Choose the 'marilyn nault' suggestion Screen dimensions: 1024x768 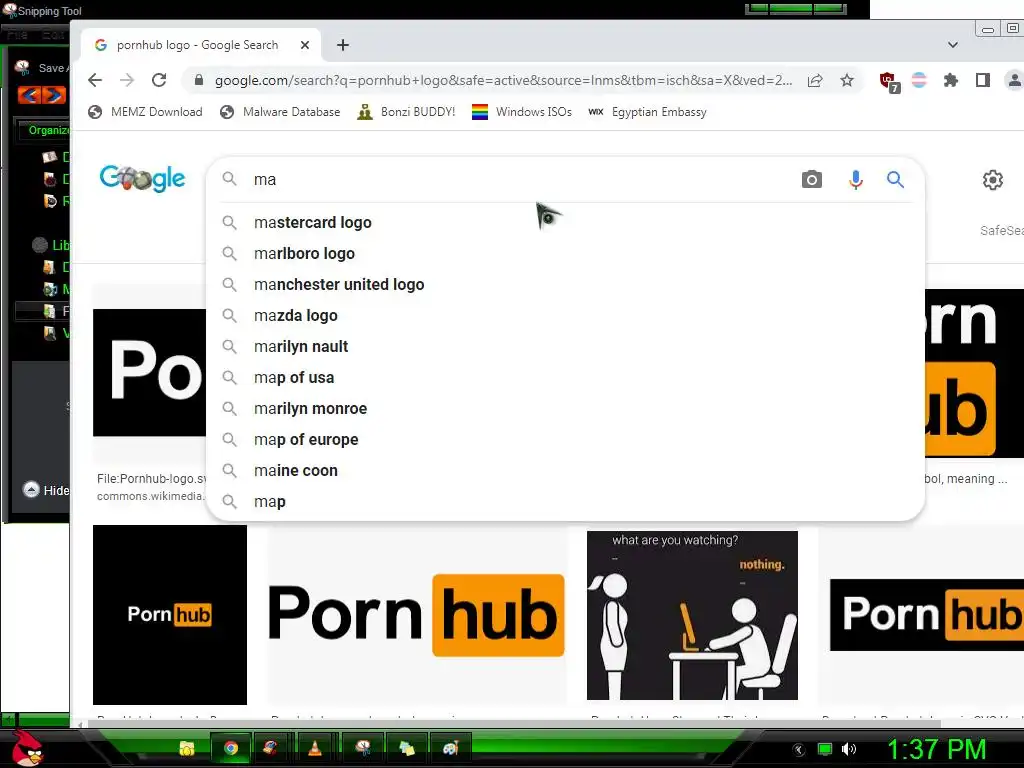pyautogui.click(x=565, y=347)
